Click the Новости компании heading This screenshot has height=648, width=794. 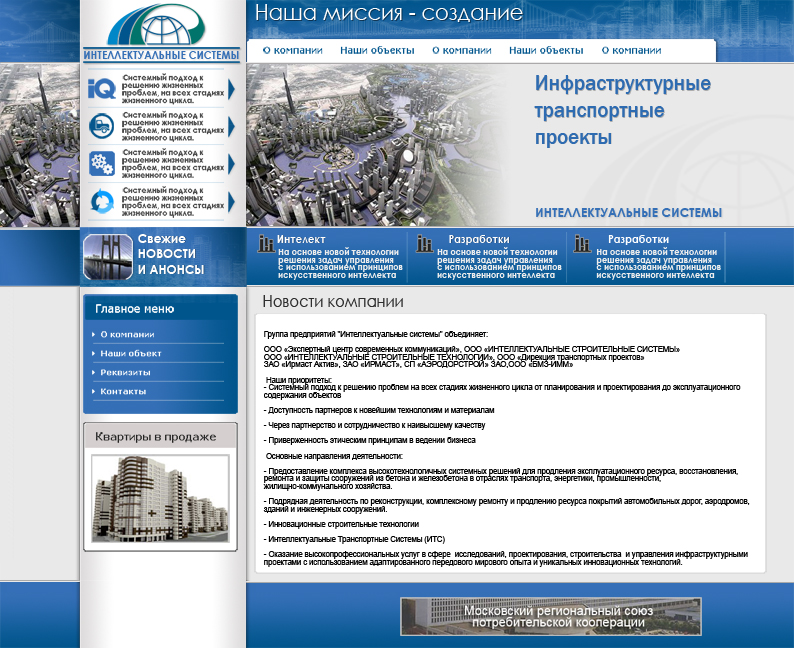333,302
